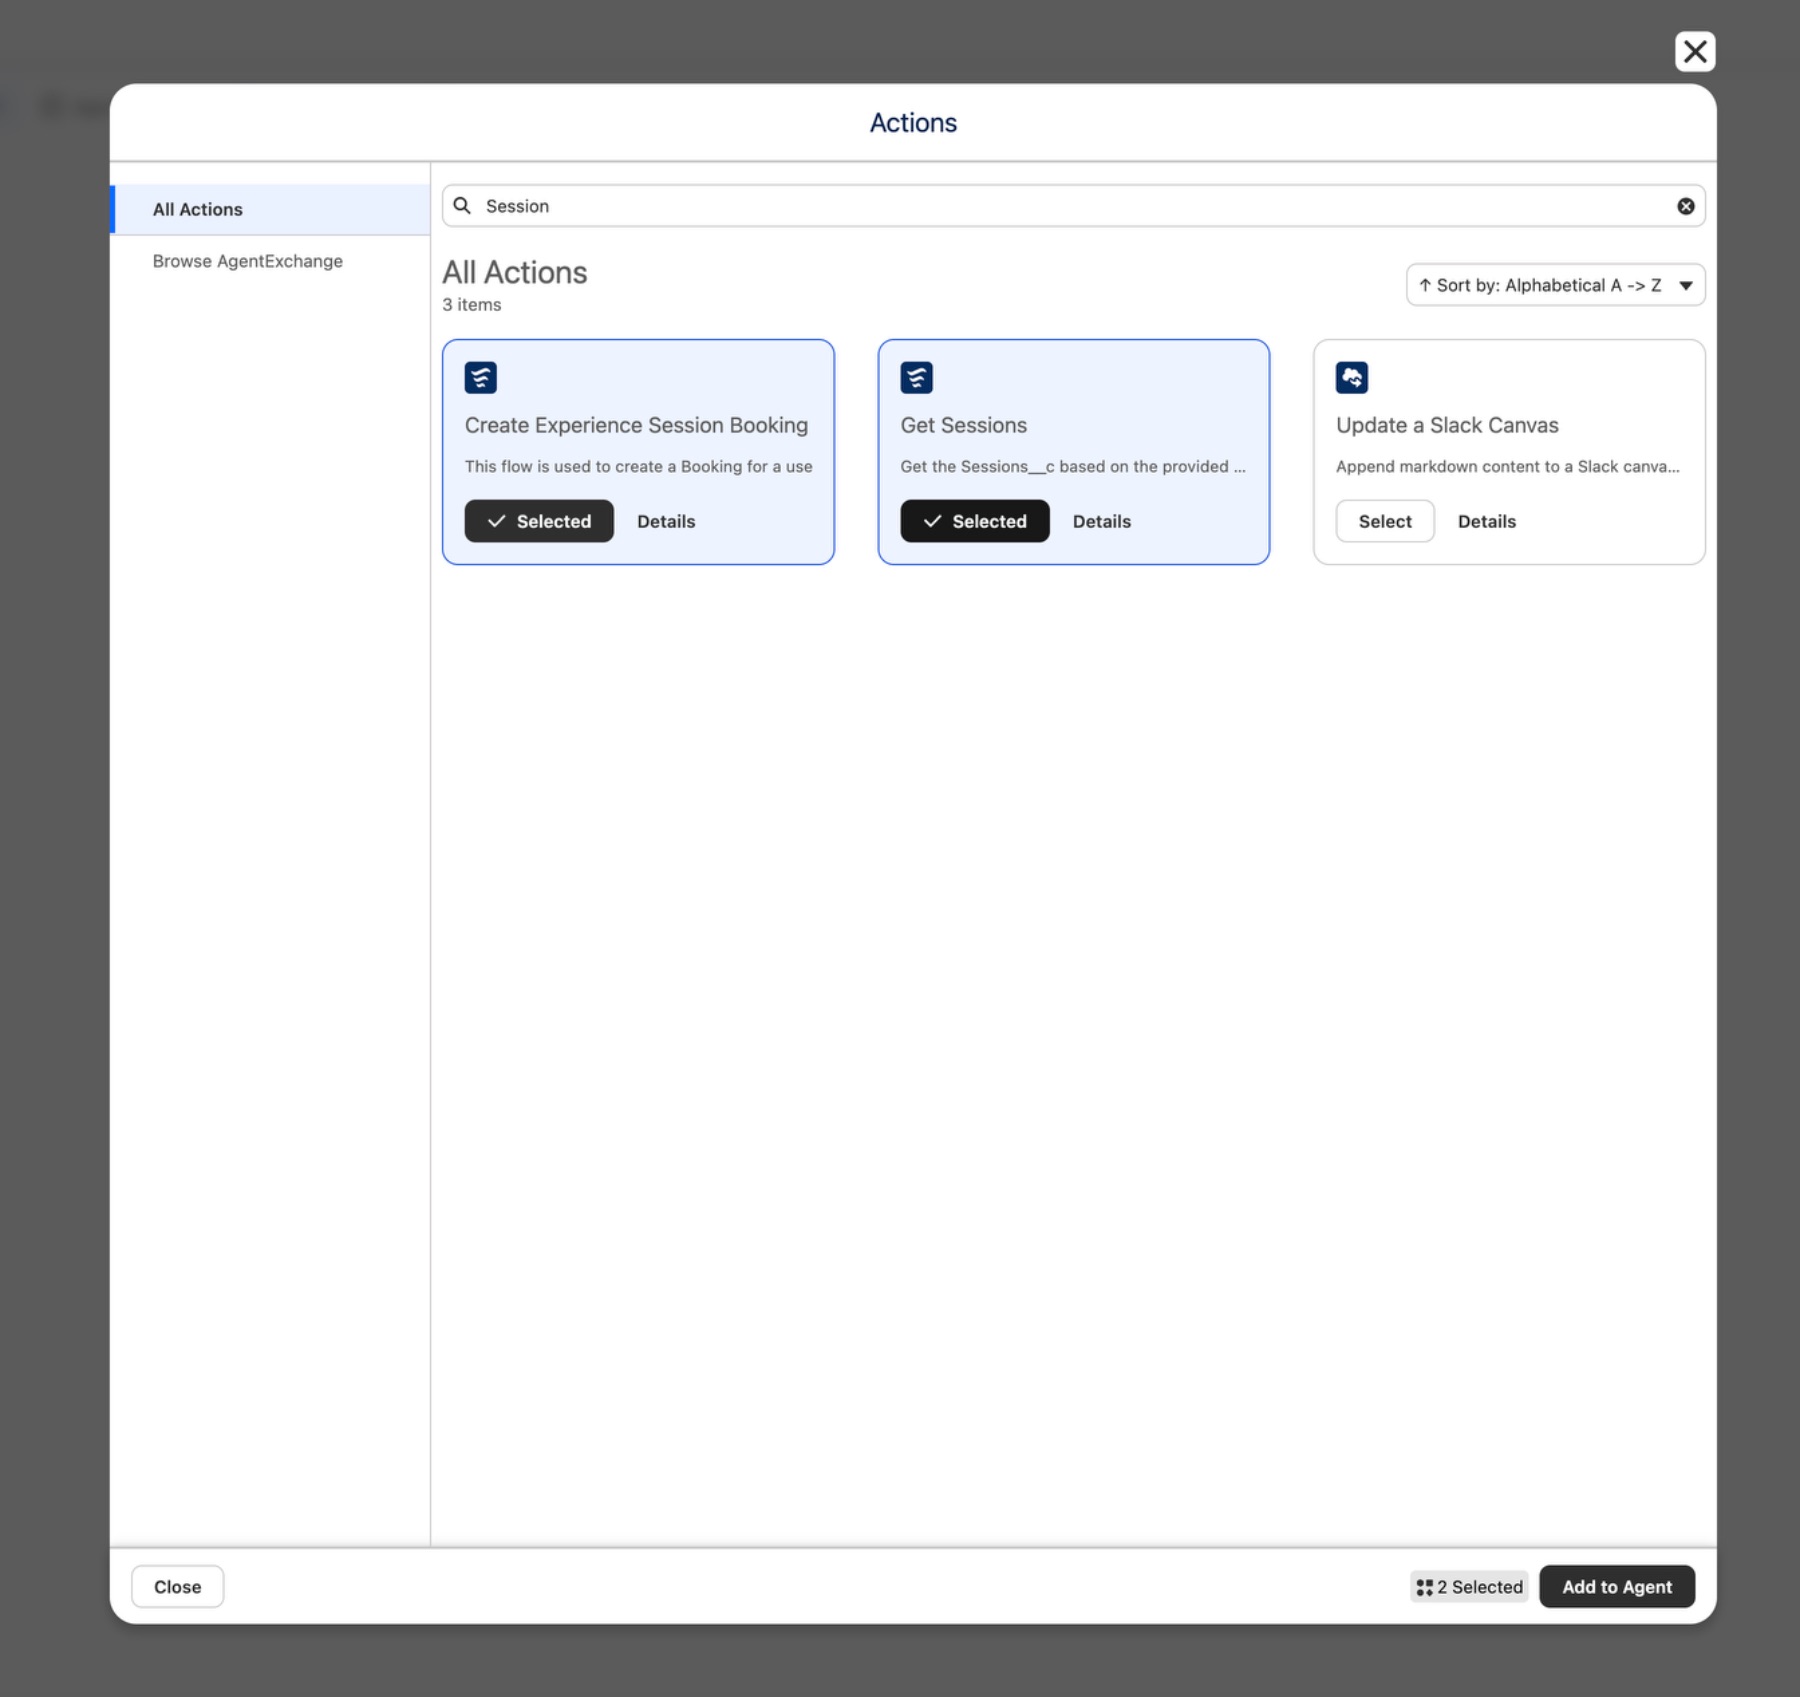The height and width of the screenshot is (1697, 1800).
Task: Clear the Session search text
Action: tap(1686, 206)
